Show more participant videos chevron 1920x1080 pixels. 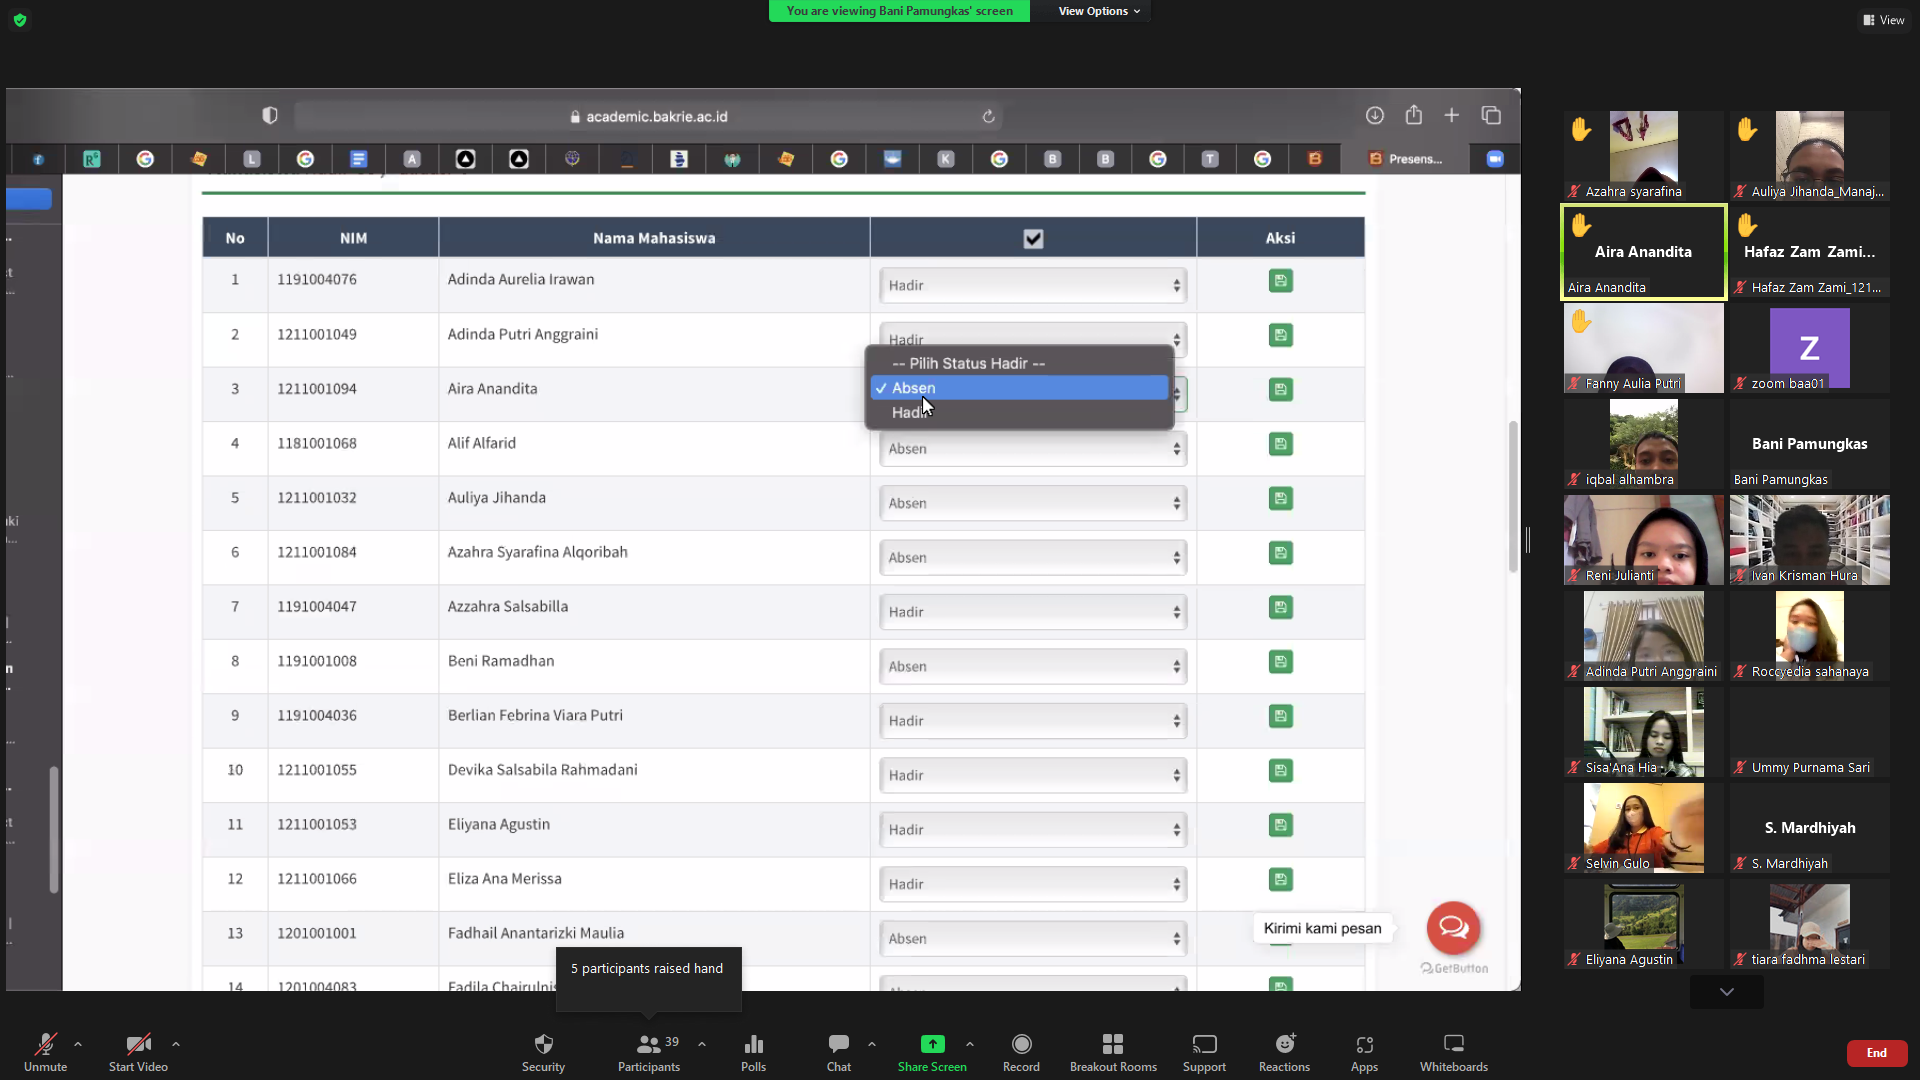1727,992
